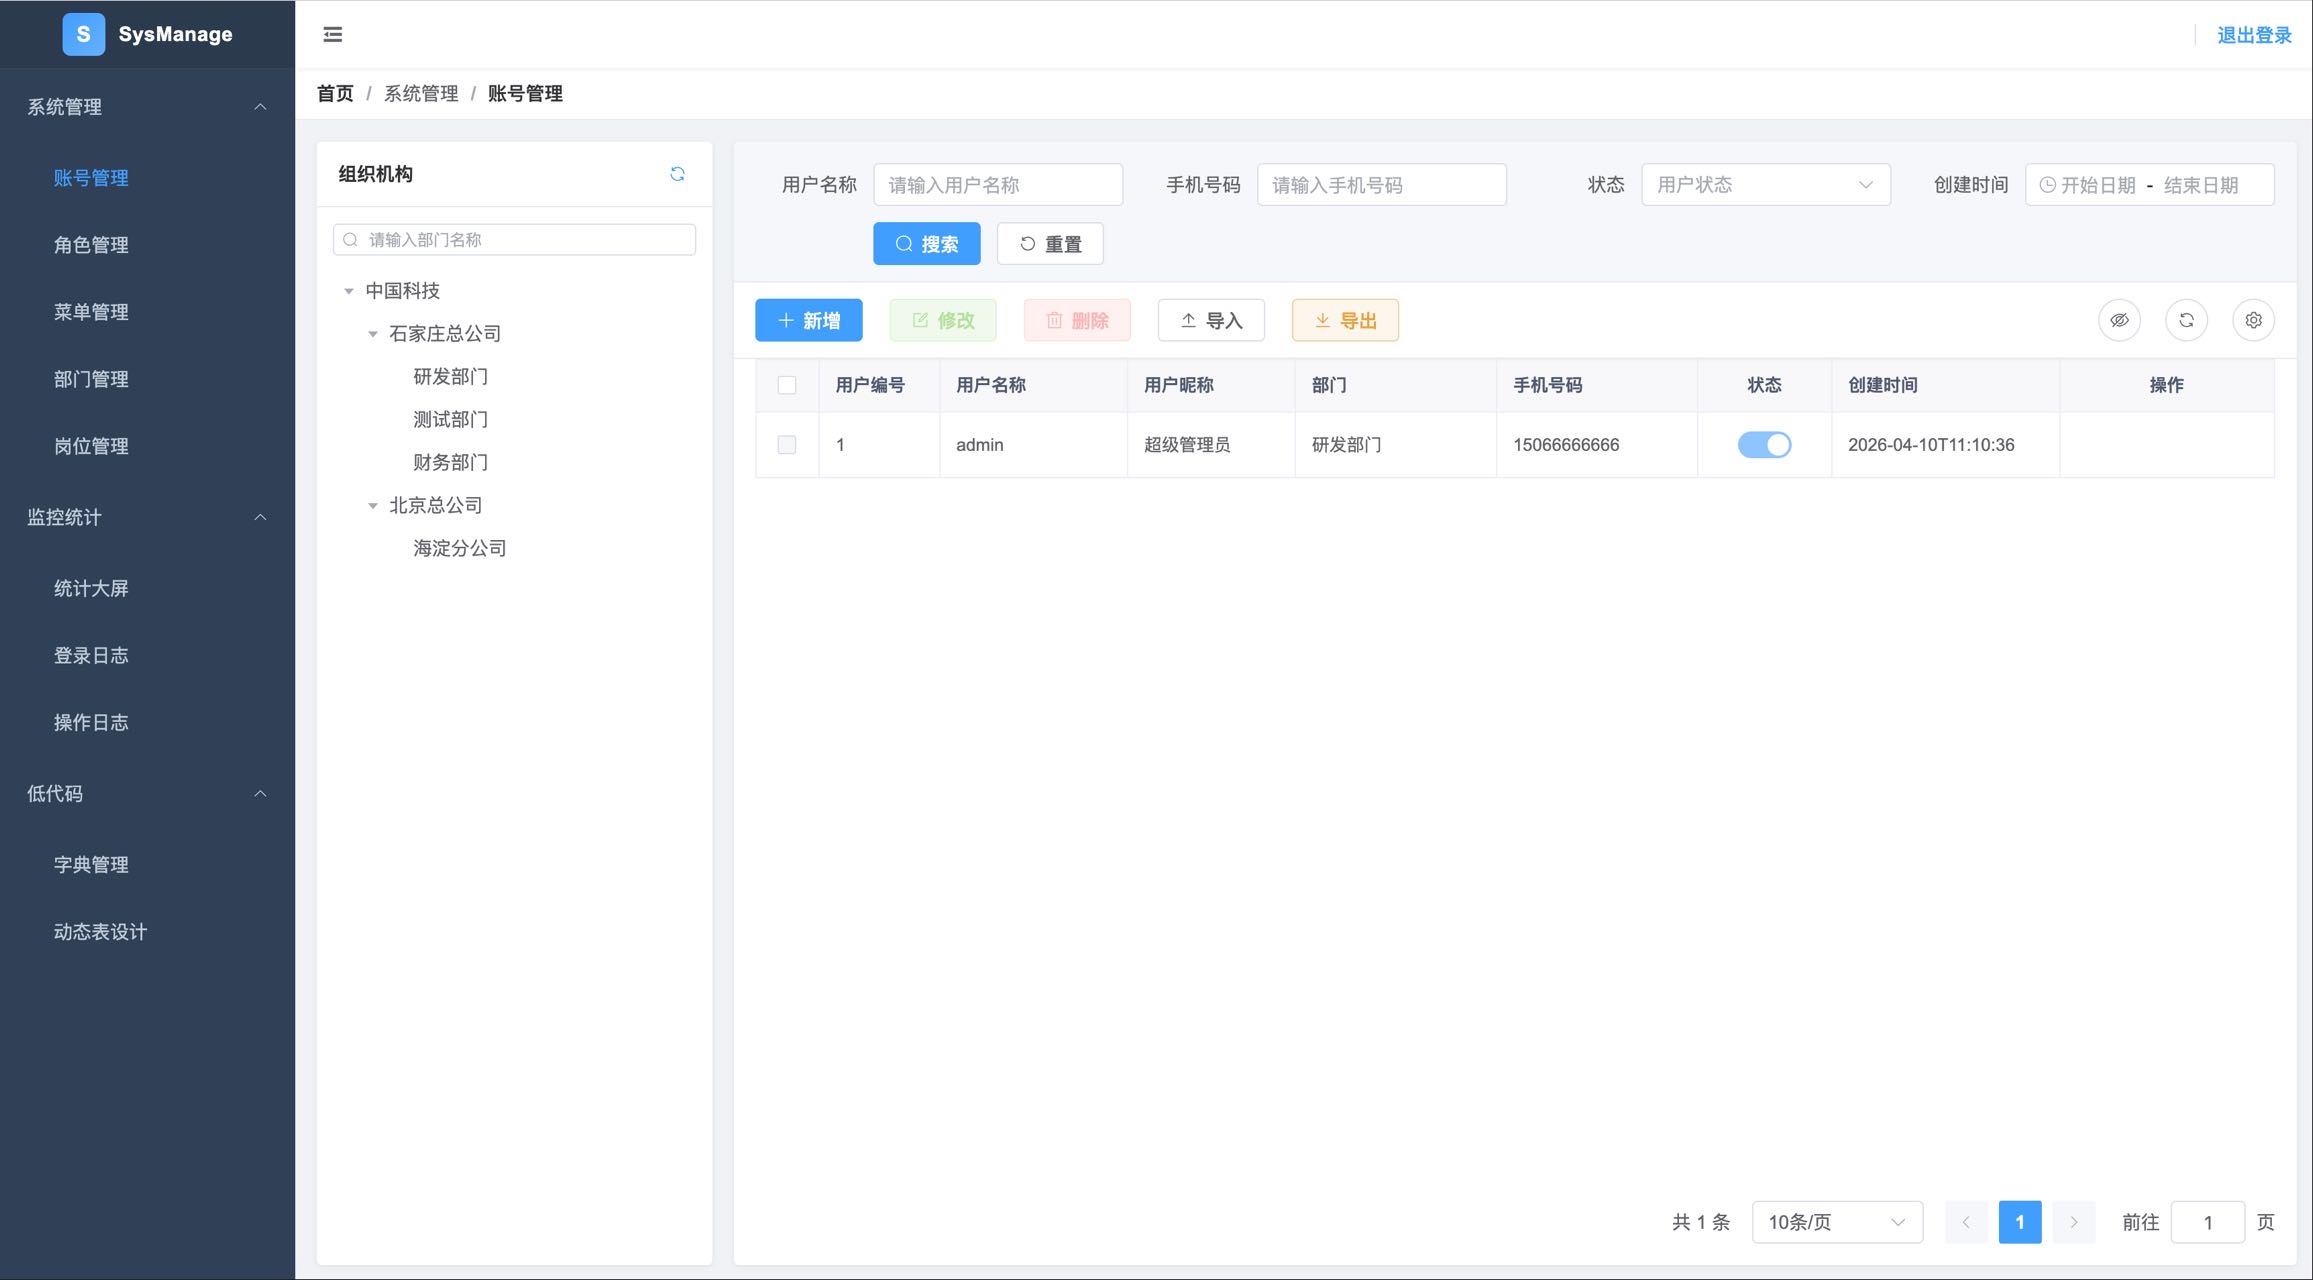Click the collapse sidebar icon
Screen dimensions: 2313x1280
pos(331,34)
